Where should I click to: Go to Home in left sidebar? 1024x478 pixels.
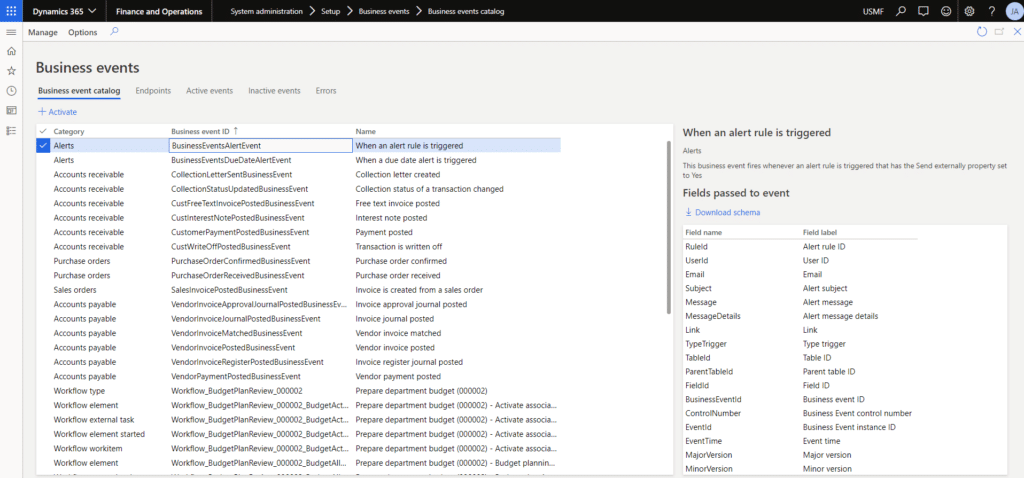tap(10, 51)
